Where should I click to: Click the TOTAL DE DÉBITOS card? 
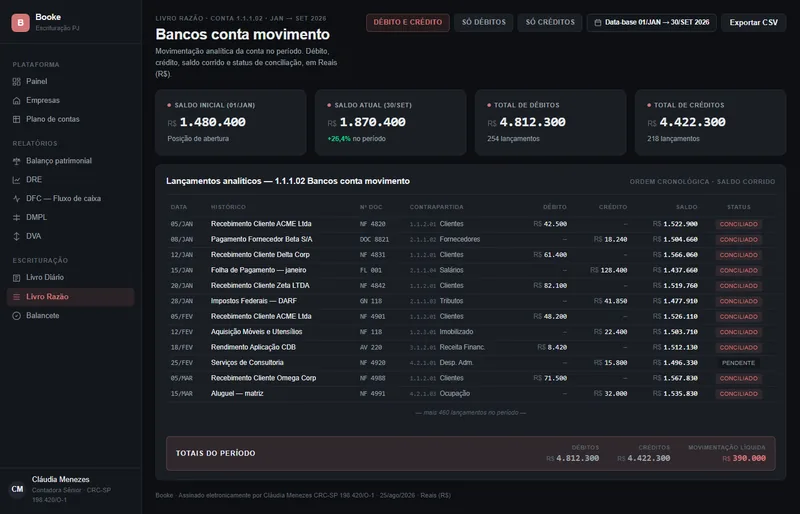click(x=551, y=123)
